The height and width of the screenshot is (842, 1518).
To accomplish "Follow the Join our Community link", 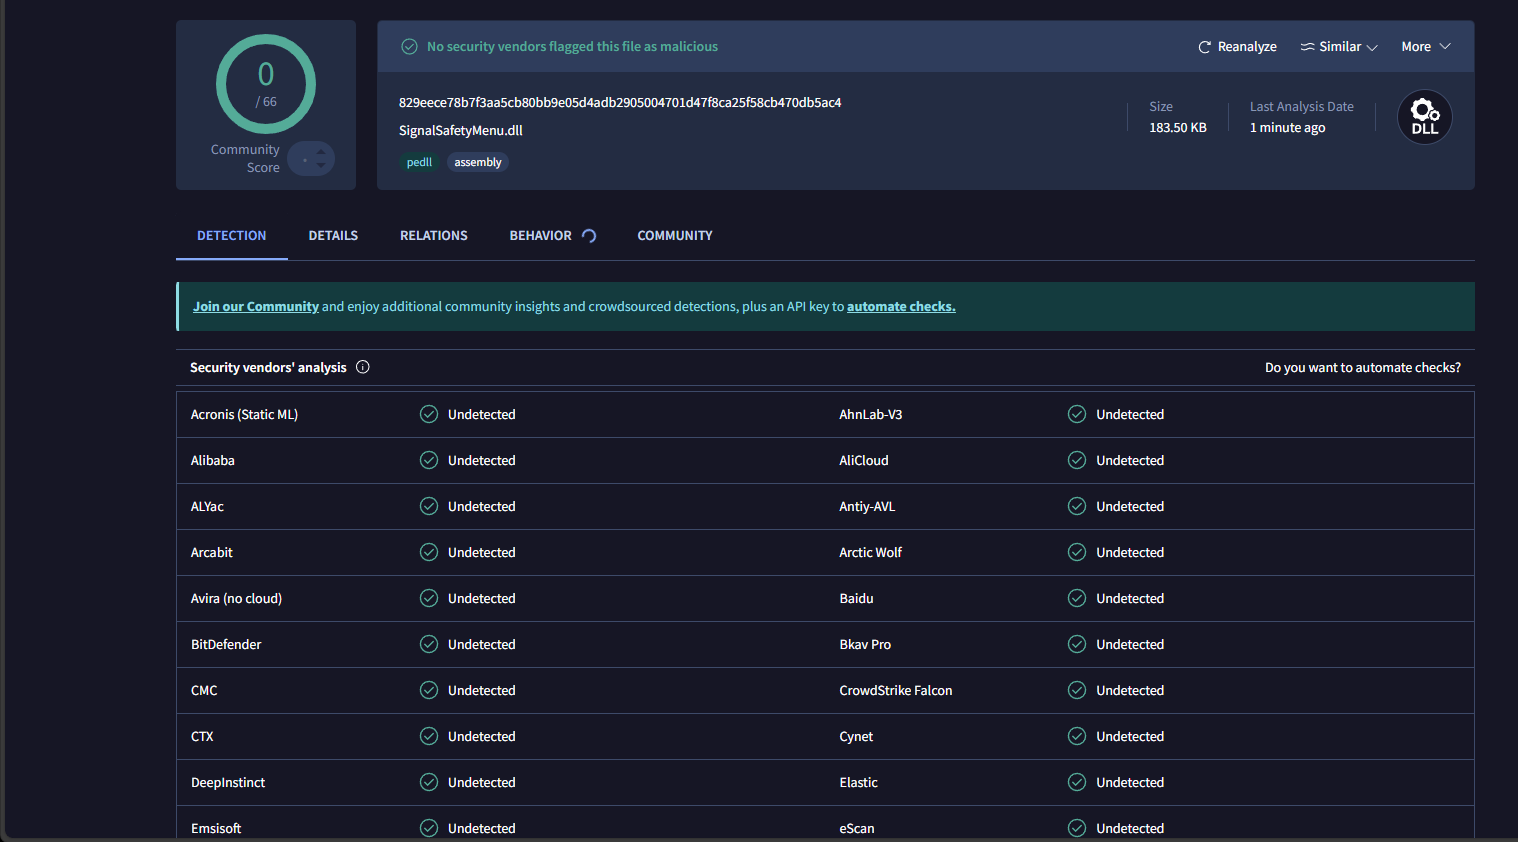I will (255, 306).
